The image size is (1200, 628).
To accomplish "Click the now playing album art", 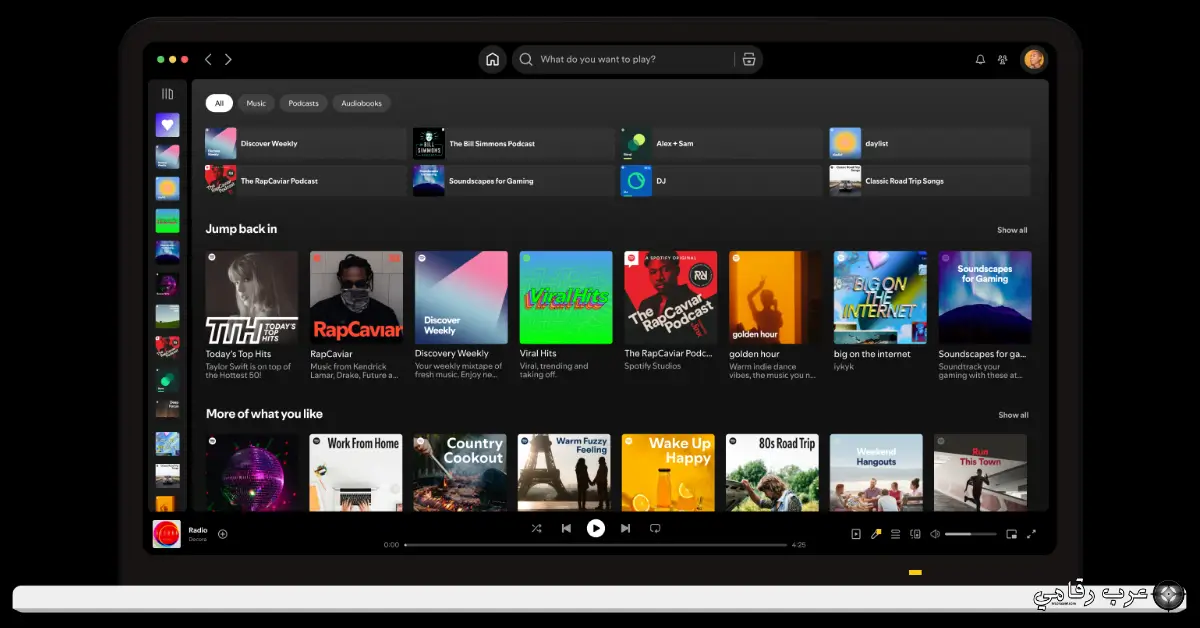I will (x=167, y=534).
